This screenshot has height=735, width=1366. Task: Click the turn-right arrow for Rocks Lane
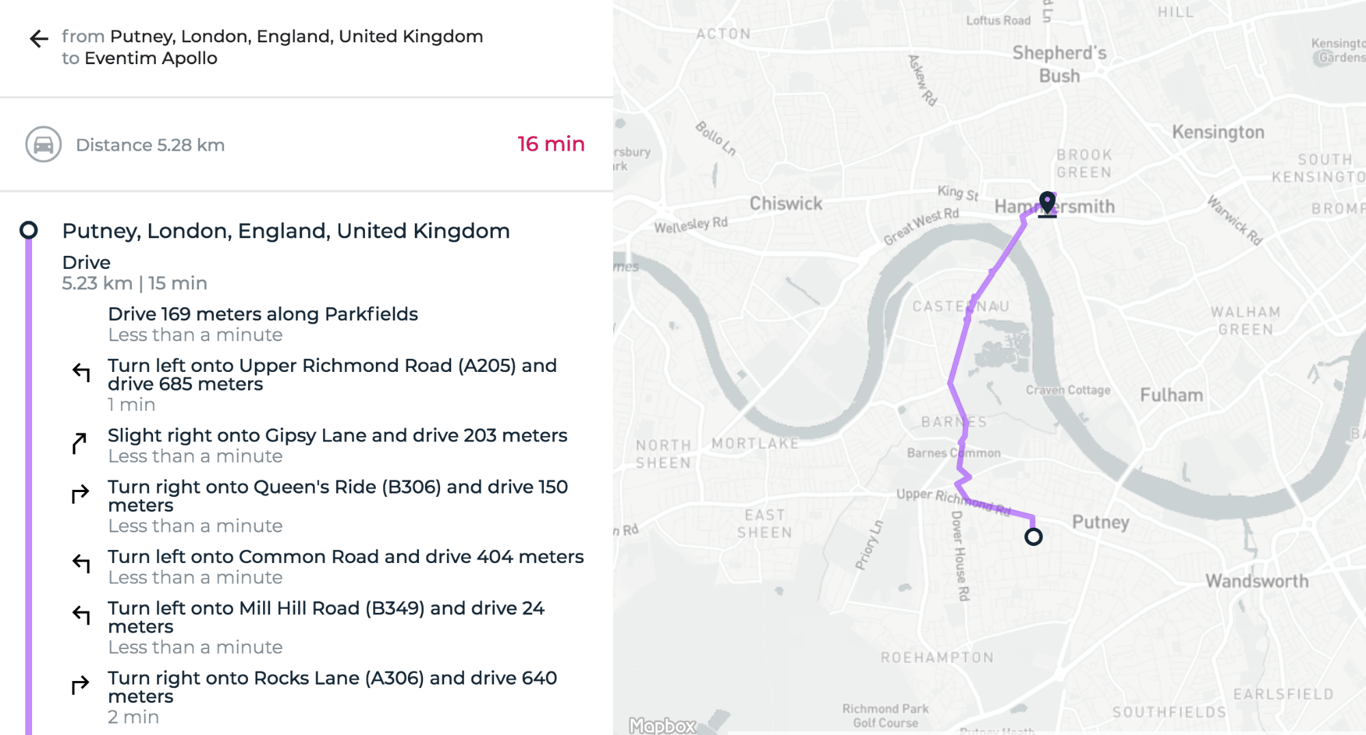(81, 685)
